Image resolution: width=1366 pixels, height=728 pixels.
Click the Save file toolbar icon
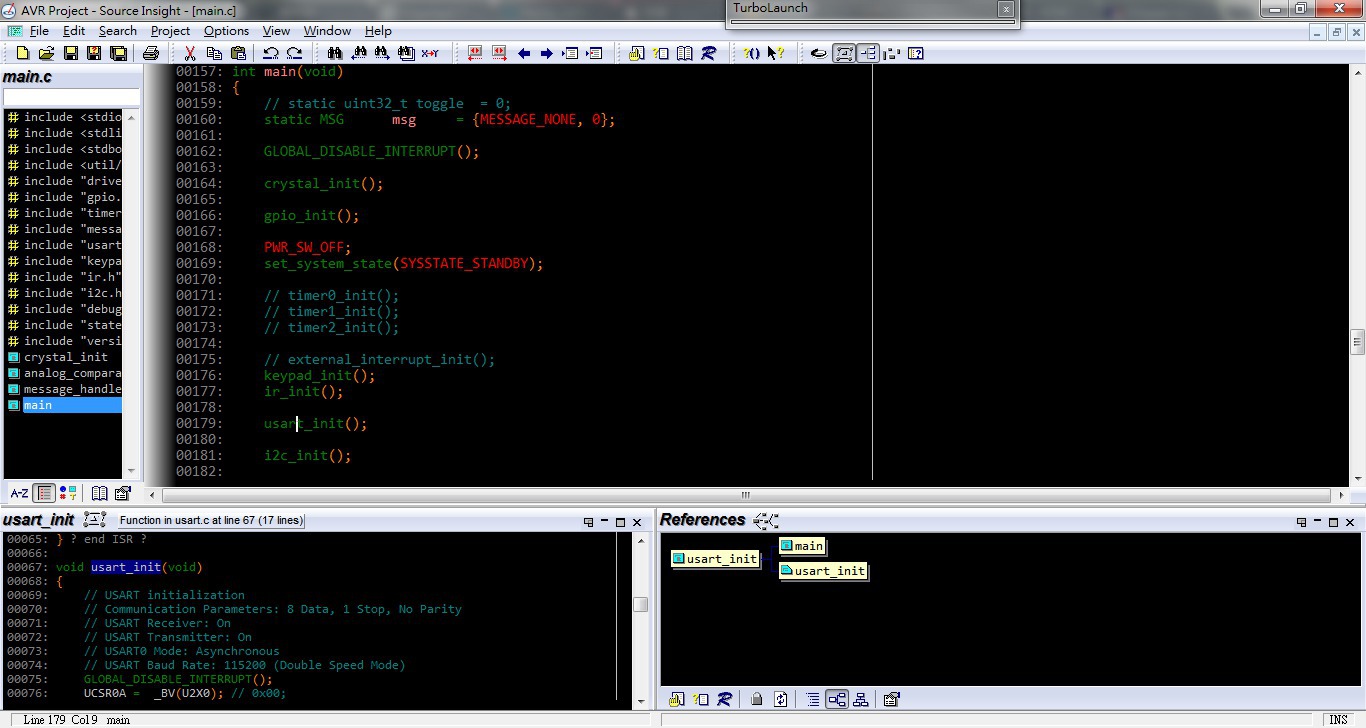(x=70, y=53)
